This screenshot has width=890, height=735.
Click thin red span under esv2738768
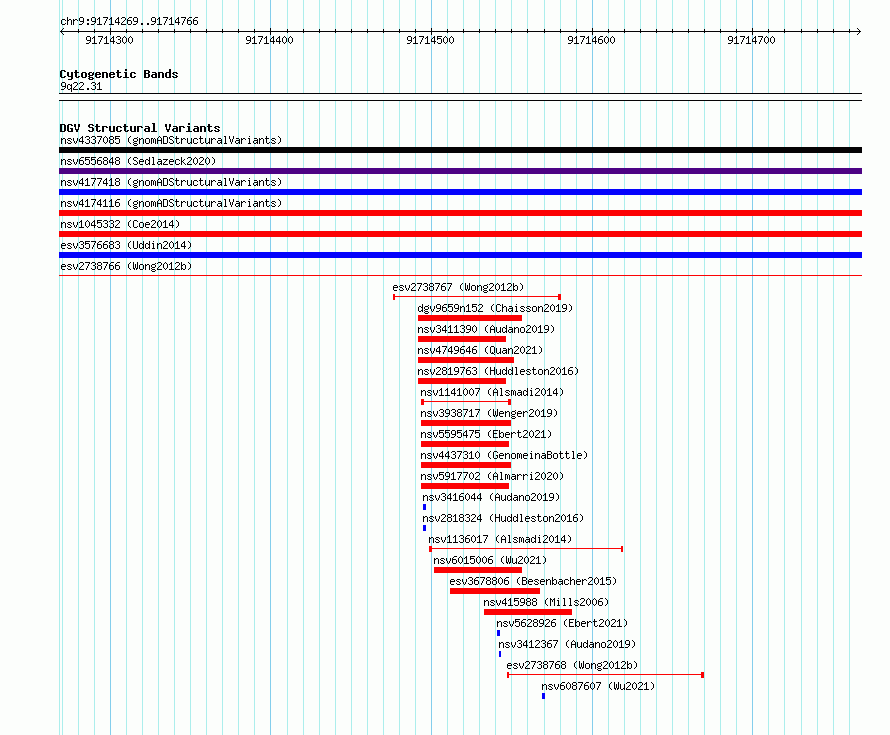coord(606,675)
